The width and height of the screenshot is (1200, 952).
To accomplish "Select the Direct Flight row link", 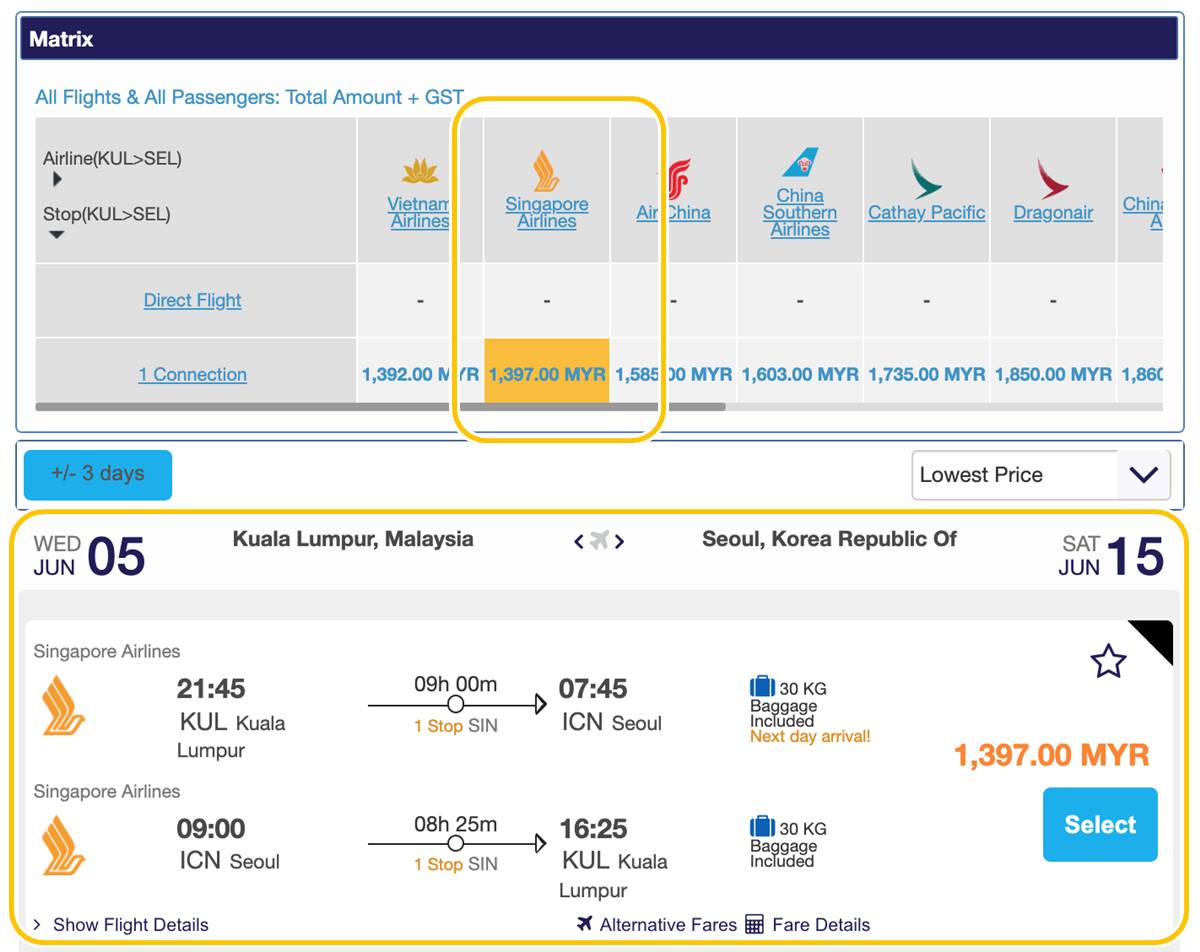I will point(193,300).
